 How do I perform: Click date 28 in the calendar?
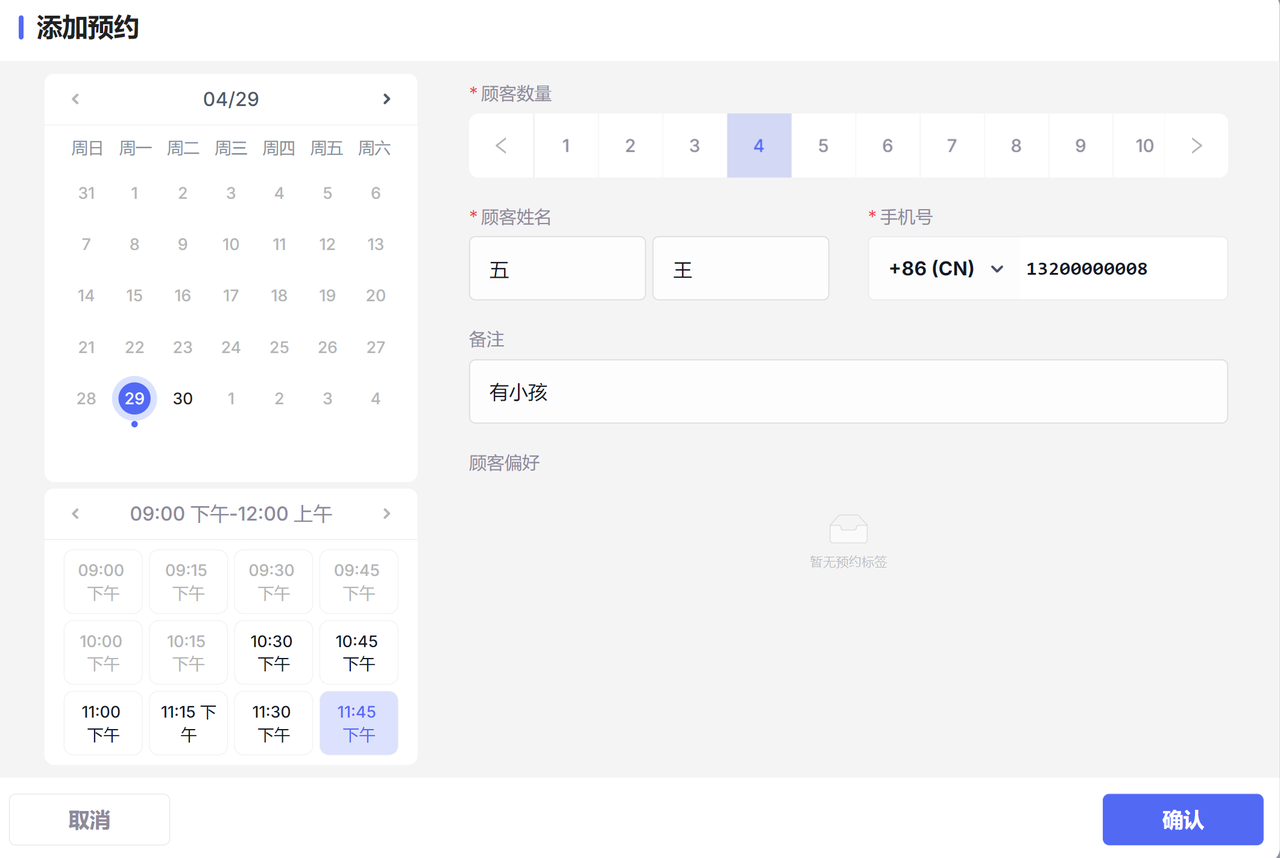pyautogui.click(x=86, y=399)
